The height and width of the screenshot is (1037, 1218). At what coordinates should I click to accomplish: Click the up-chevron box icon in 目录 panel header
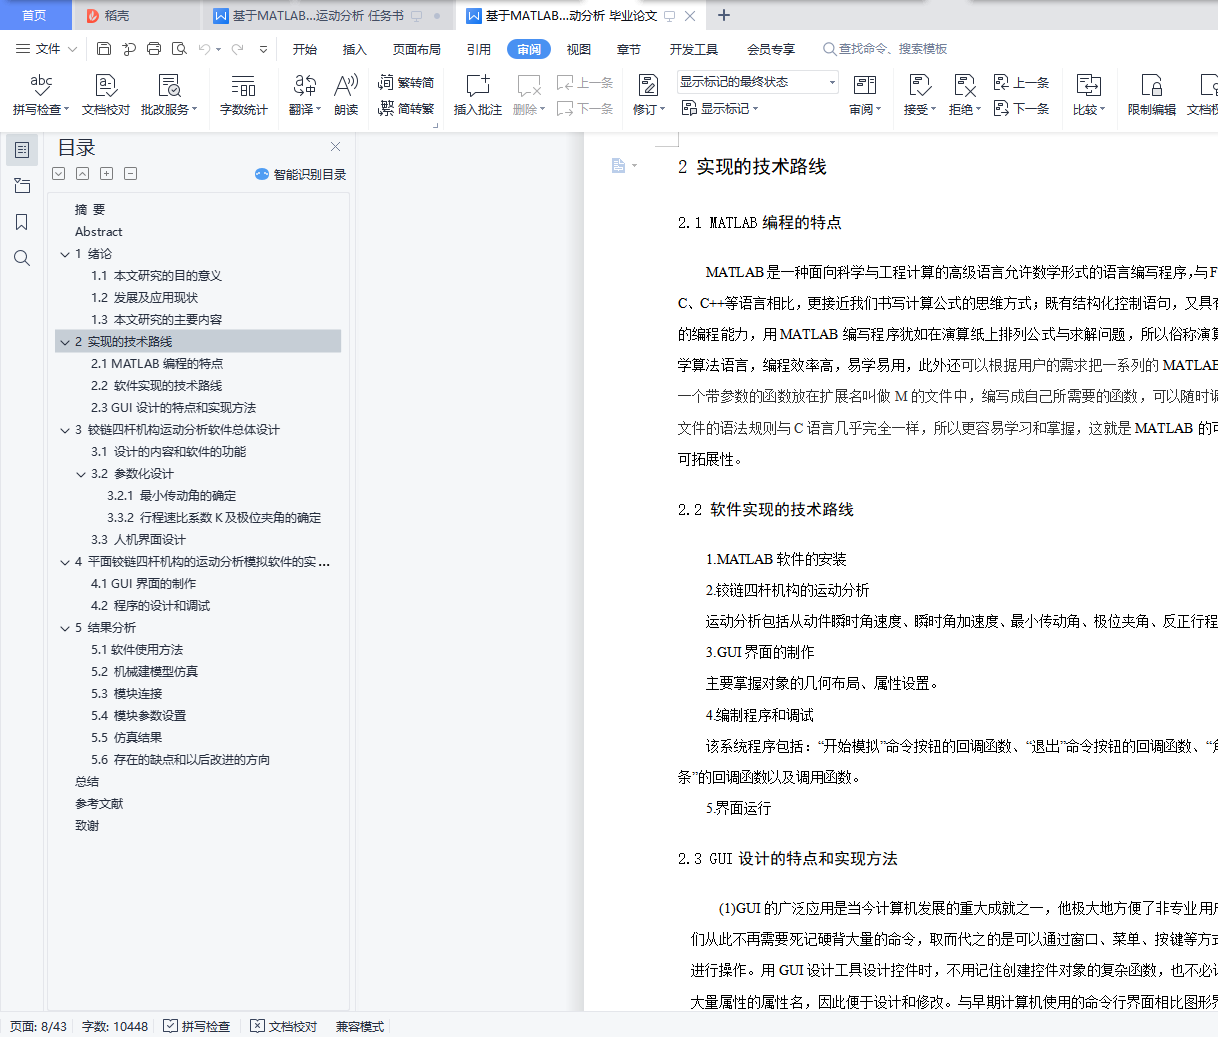point(83,174)
